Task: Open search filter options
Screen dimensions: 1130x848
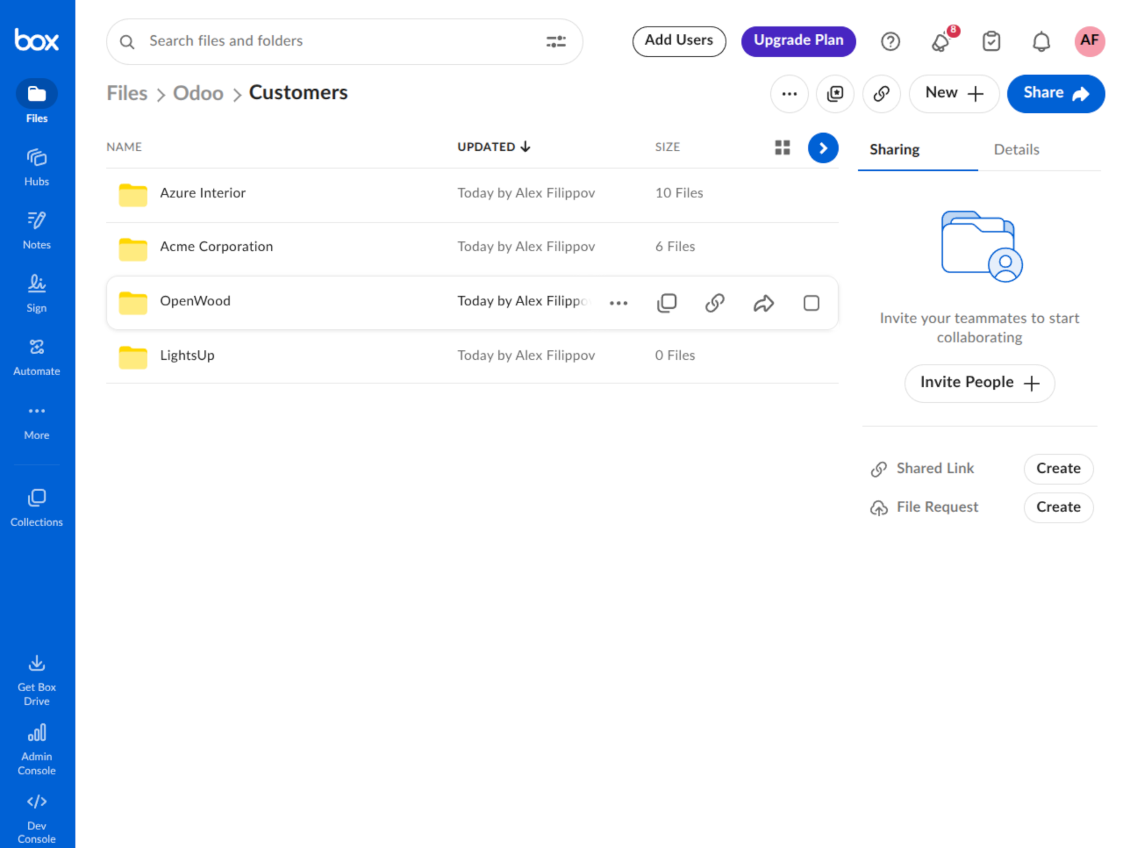Action: click(556, 42)
